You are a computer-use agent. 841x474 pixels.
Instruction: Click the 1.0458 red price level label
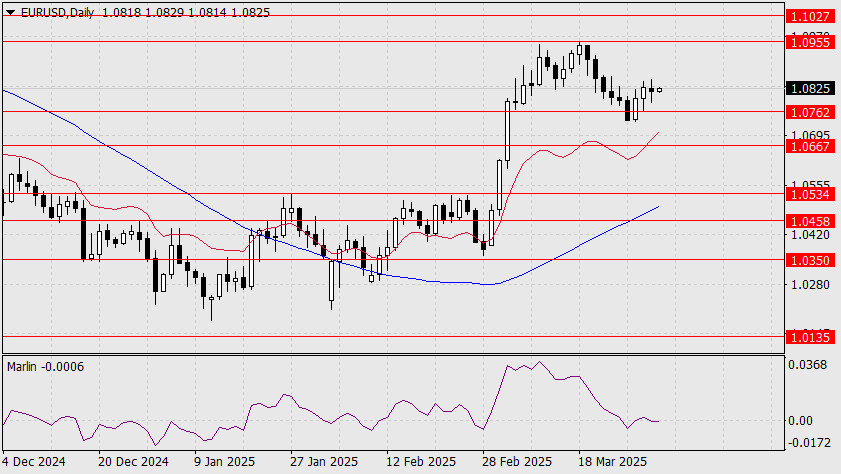(810, 221)
